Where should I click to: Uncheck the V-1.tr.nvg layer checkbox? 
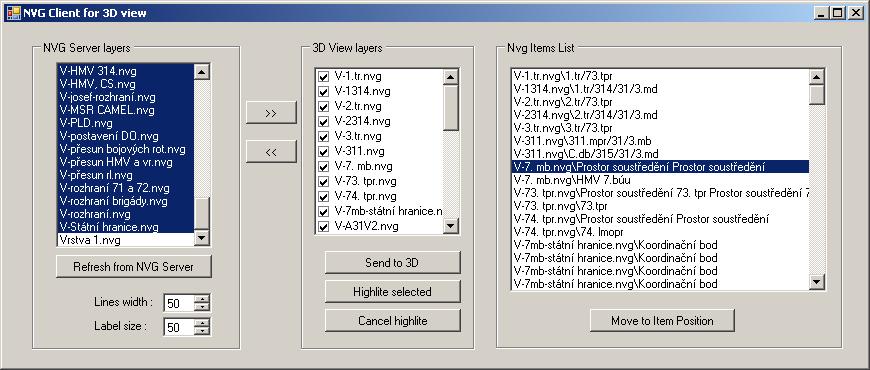coord(323,77)
